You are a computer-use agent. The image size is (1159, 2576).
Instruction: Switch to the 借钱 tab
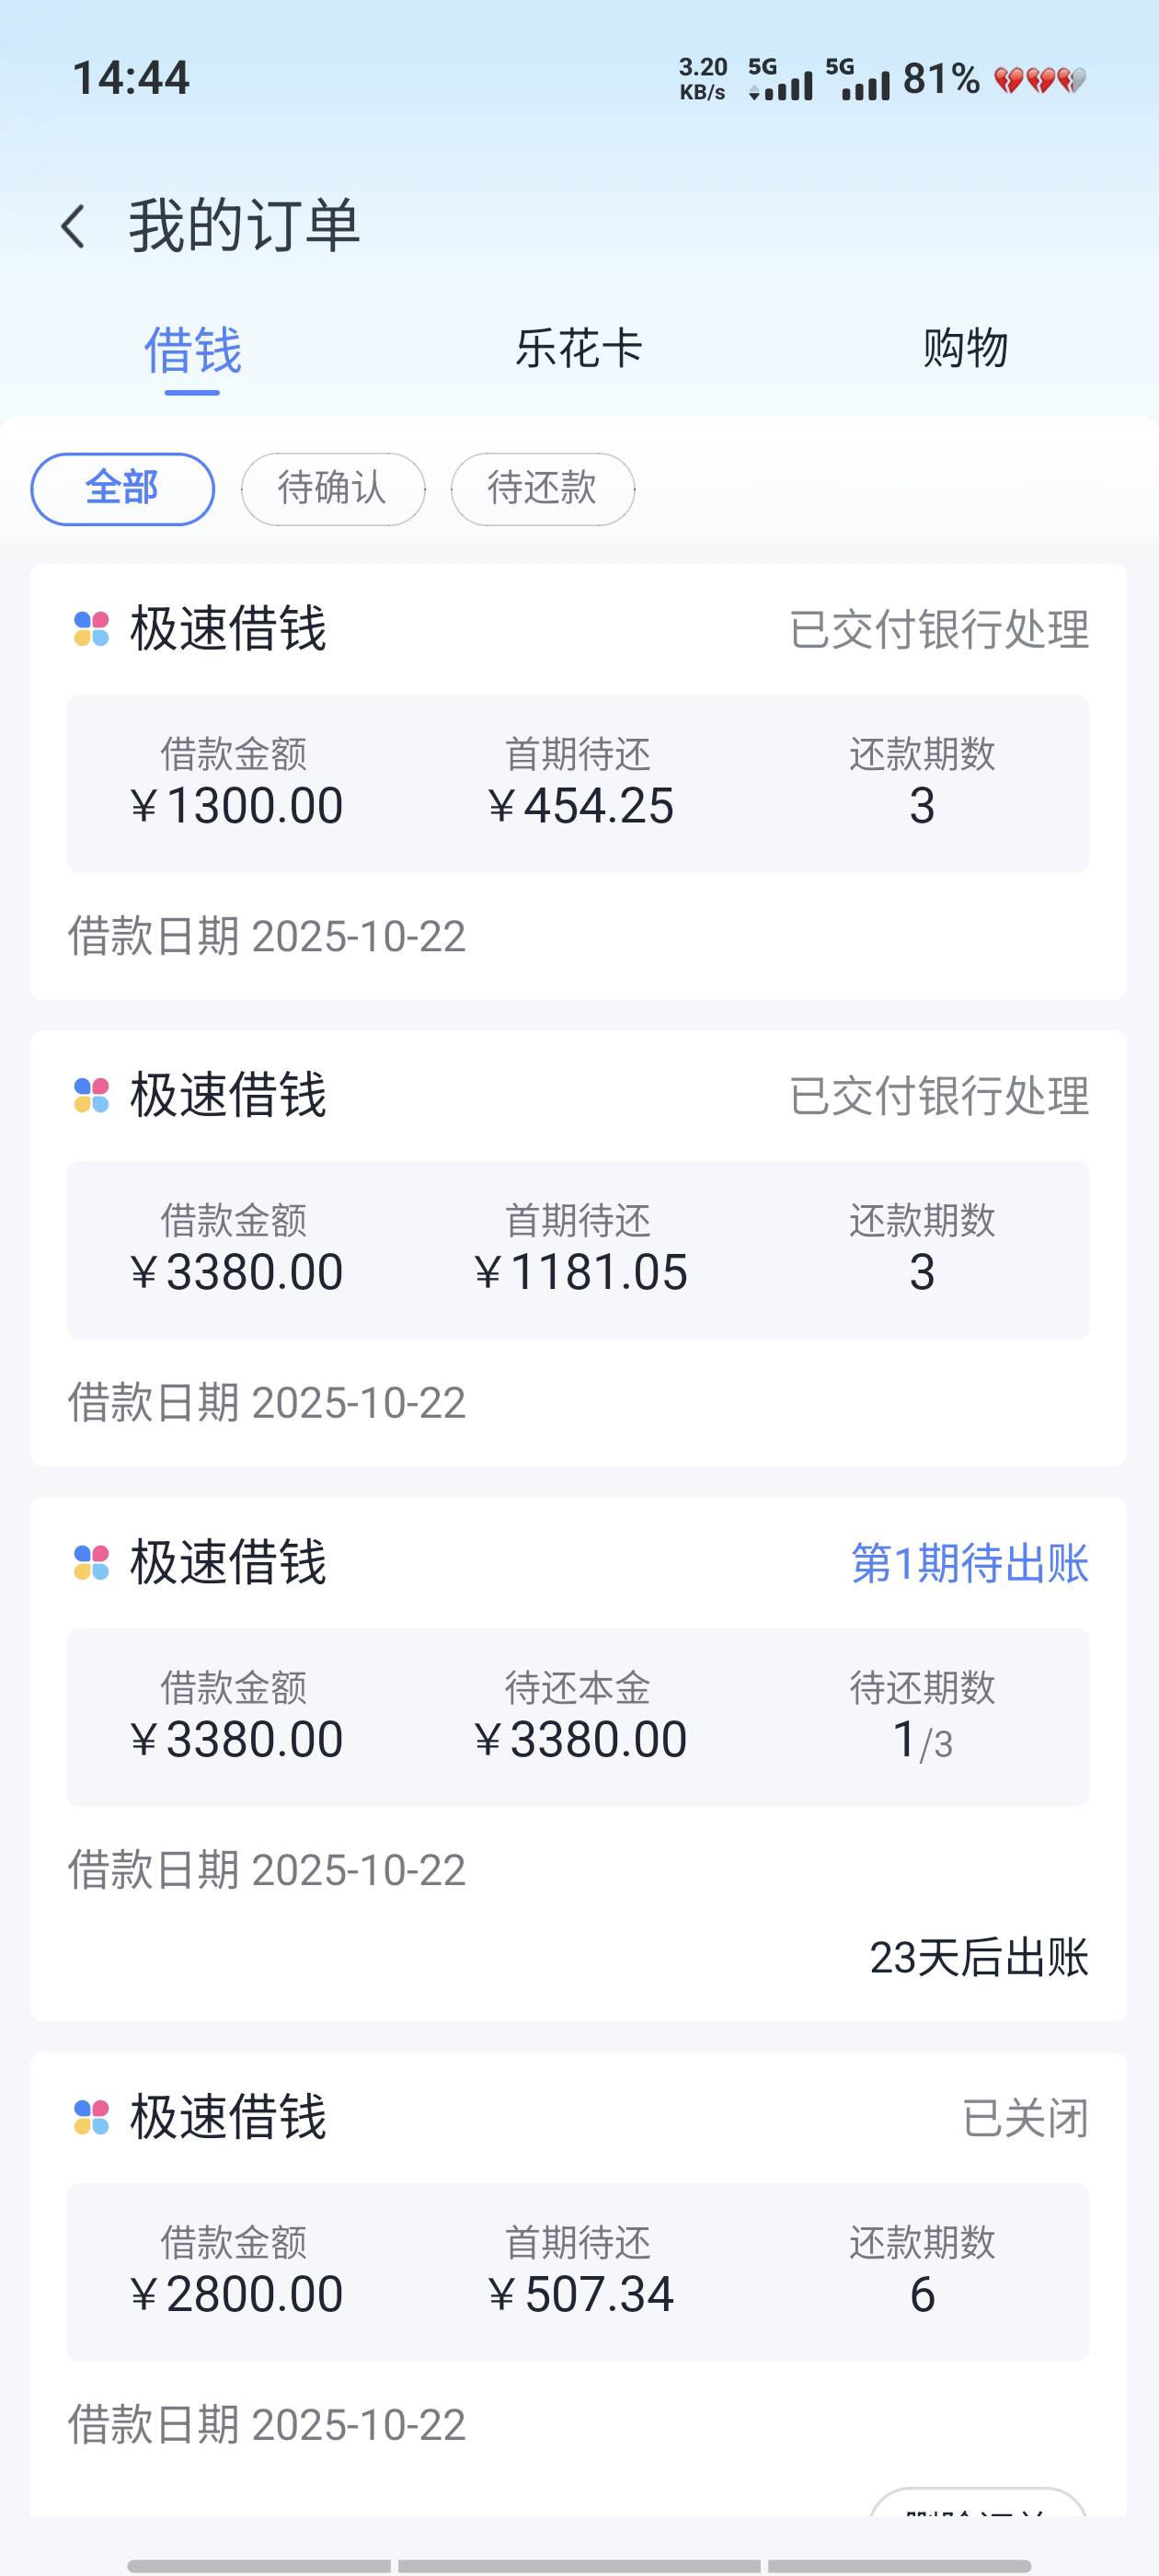(x=192, y=350)
